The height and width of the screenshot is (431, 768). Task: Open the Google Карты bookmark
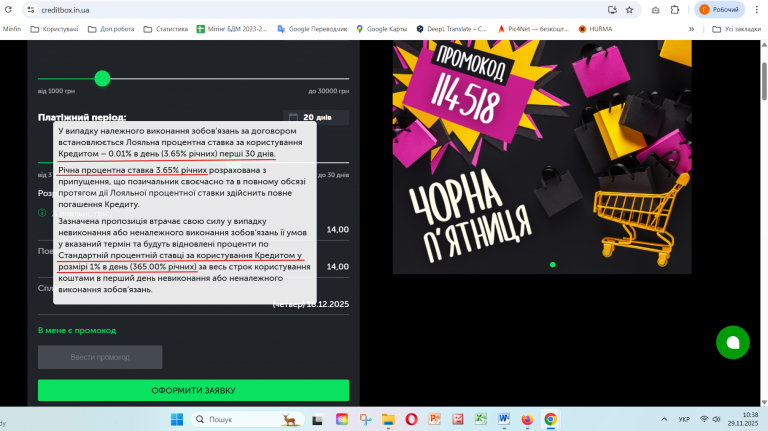(x=382, y=29)
